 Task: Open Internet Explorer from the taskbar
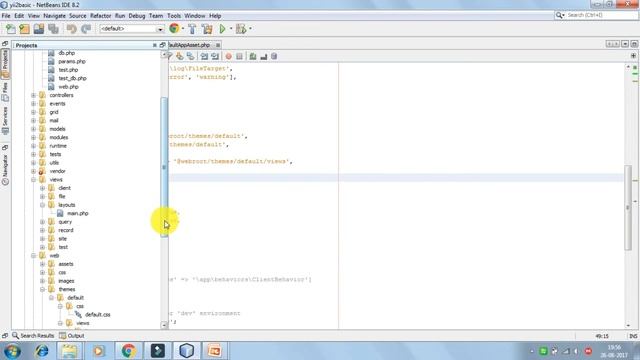point(41,351)
